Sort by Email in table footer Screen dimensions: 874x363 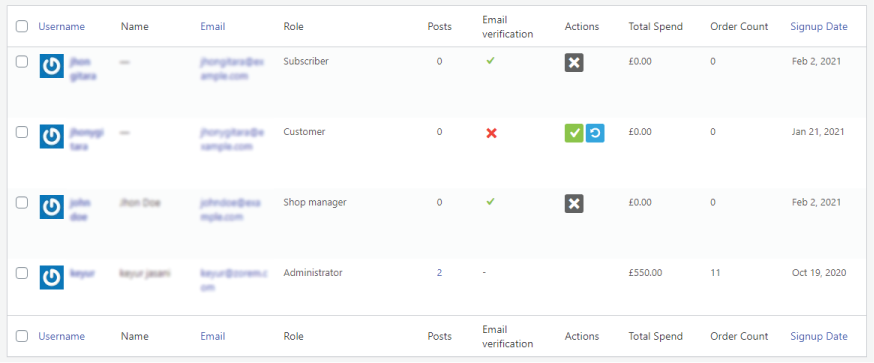pos(213,336)
